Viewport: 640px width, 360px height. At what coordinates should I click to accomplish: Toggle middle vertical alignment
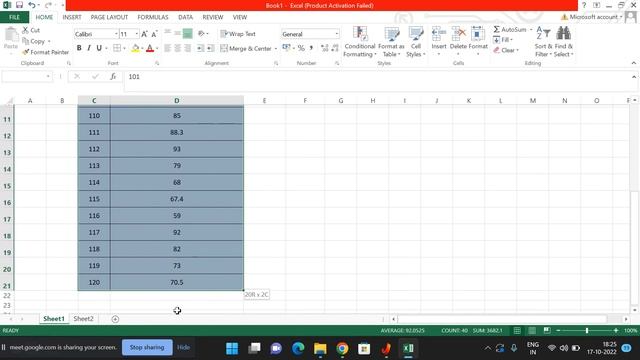click(x=178, y=34)
